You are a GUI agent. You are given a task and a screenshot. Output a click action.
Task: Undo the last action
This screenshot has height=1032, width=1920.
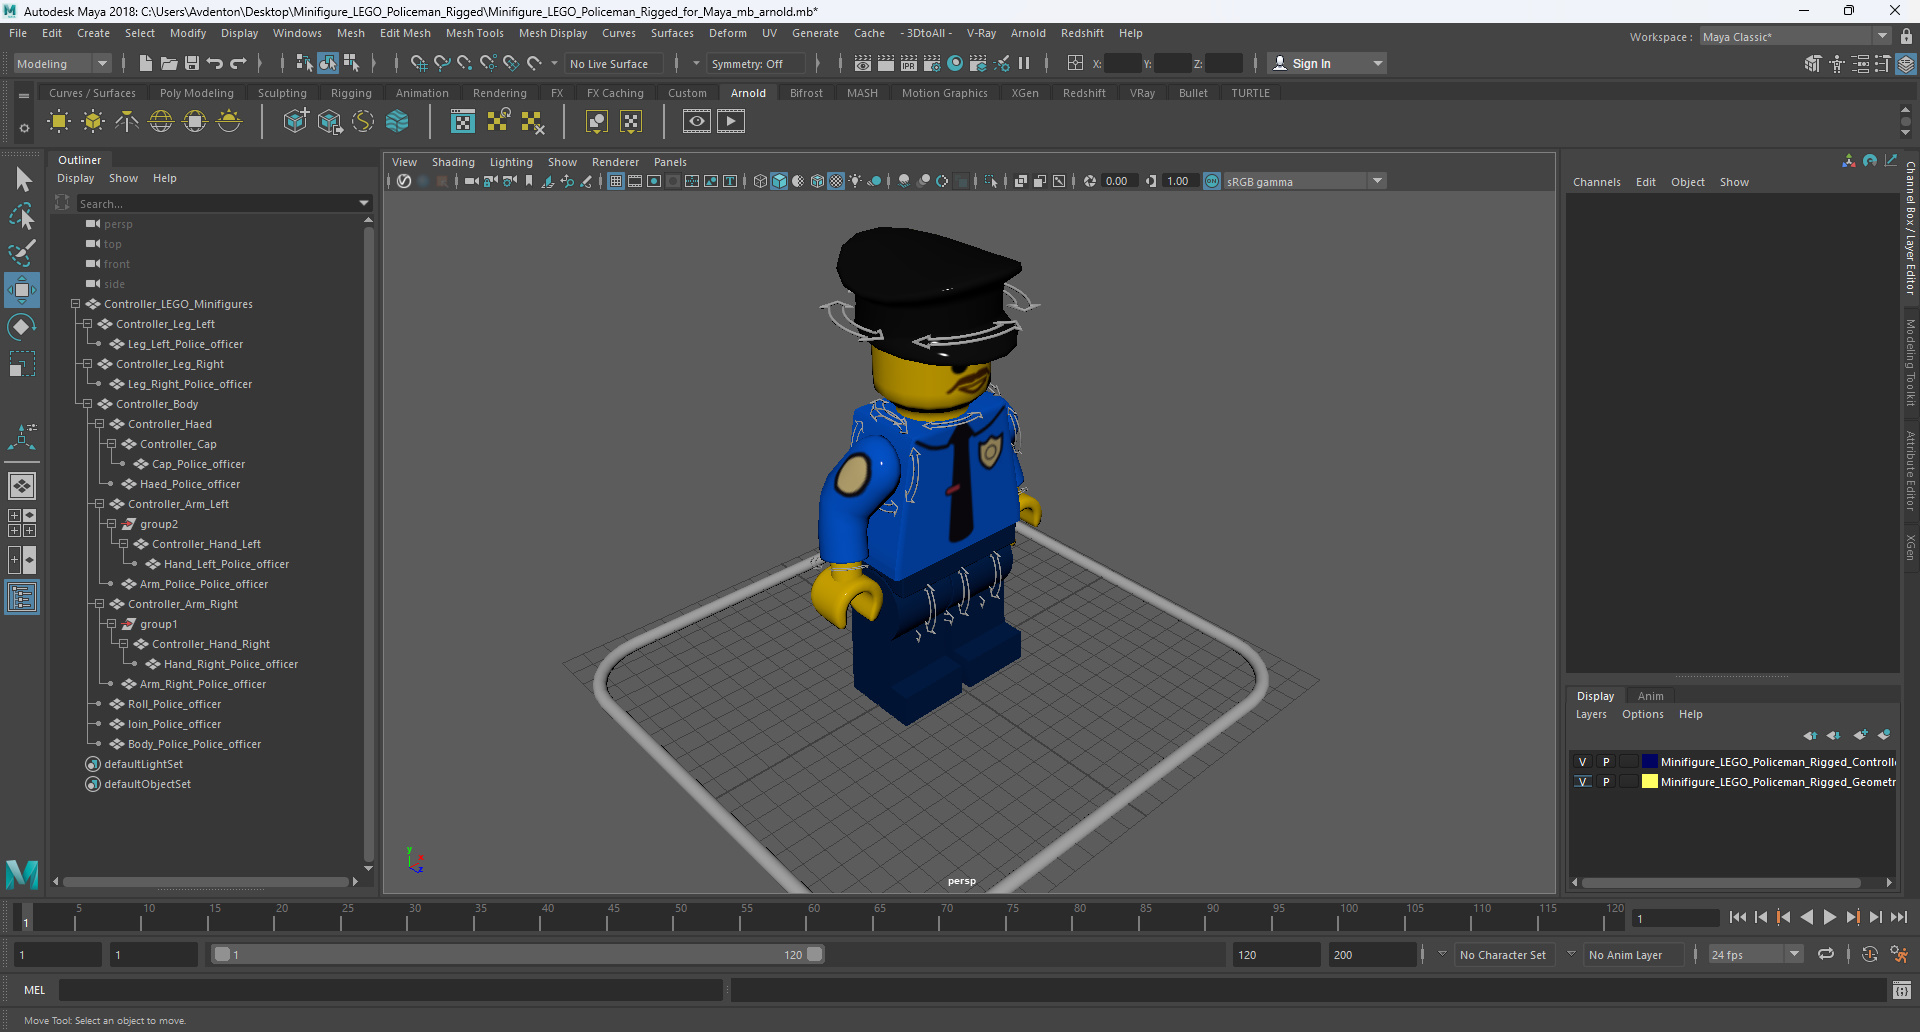215,63
